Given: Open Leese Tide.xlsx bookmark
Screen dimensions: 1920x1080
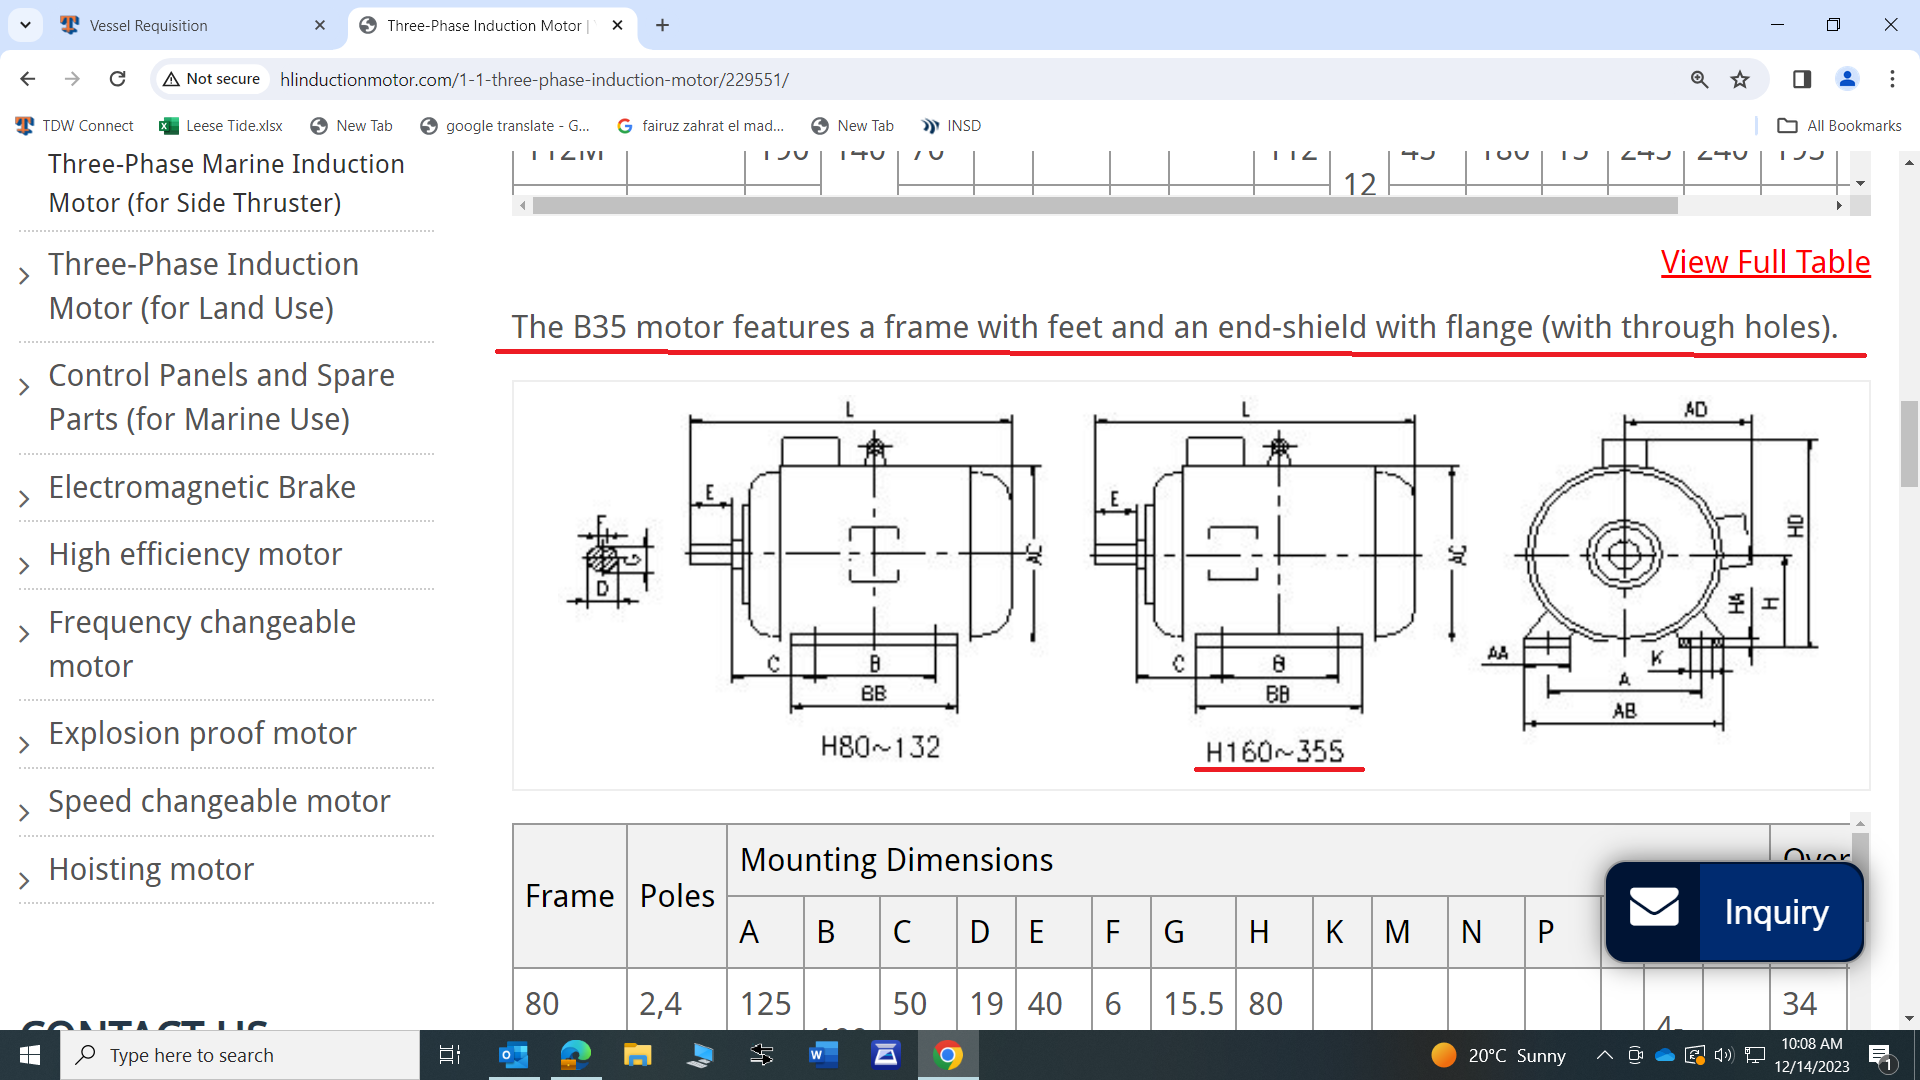Looking at the screenshot, I should coord(221,125).
